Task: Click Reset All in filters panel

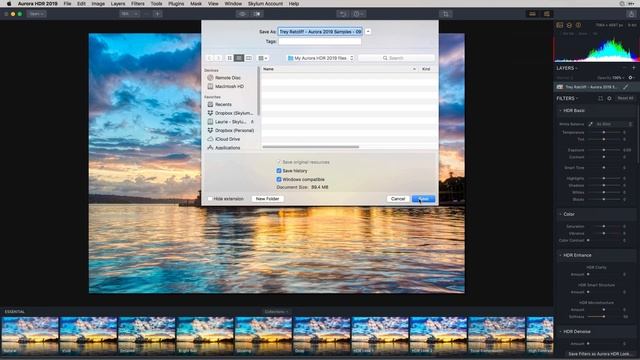Action: pos(625,98)
